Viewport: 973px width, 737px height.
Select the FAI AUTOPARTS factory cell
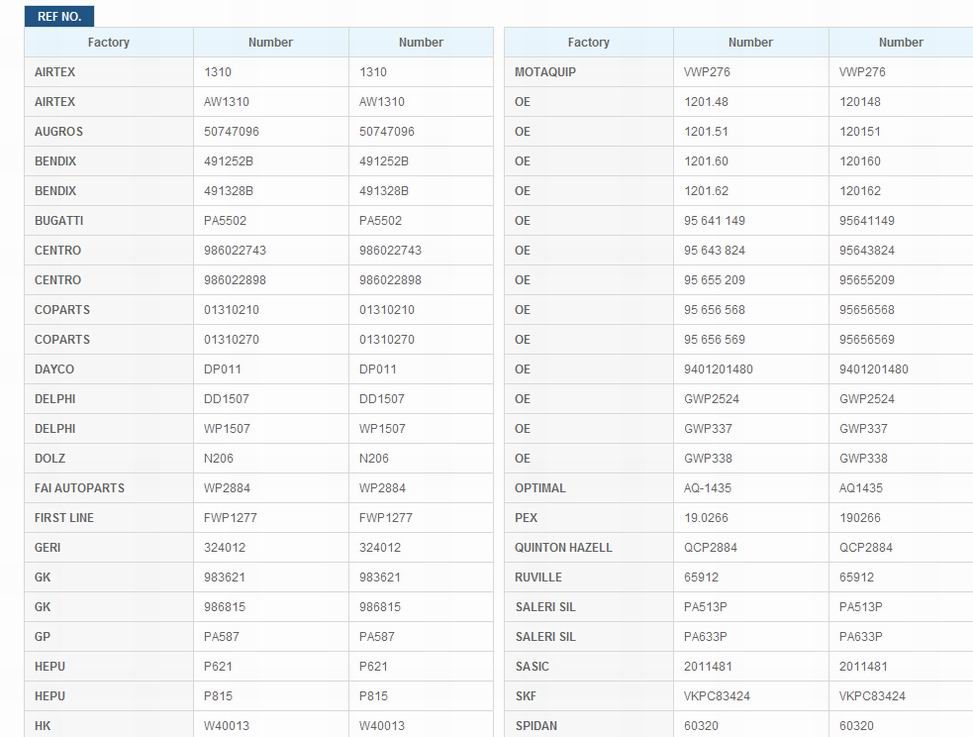109,488
